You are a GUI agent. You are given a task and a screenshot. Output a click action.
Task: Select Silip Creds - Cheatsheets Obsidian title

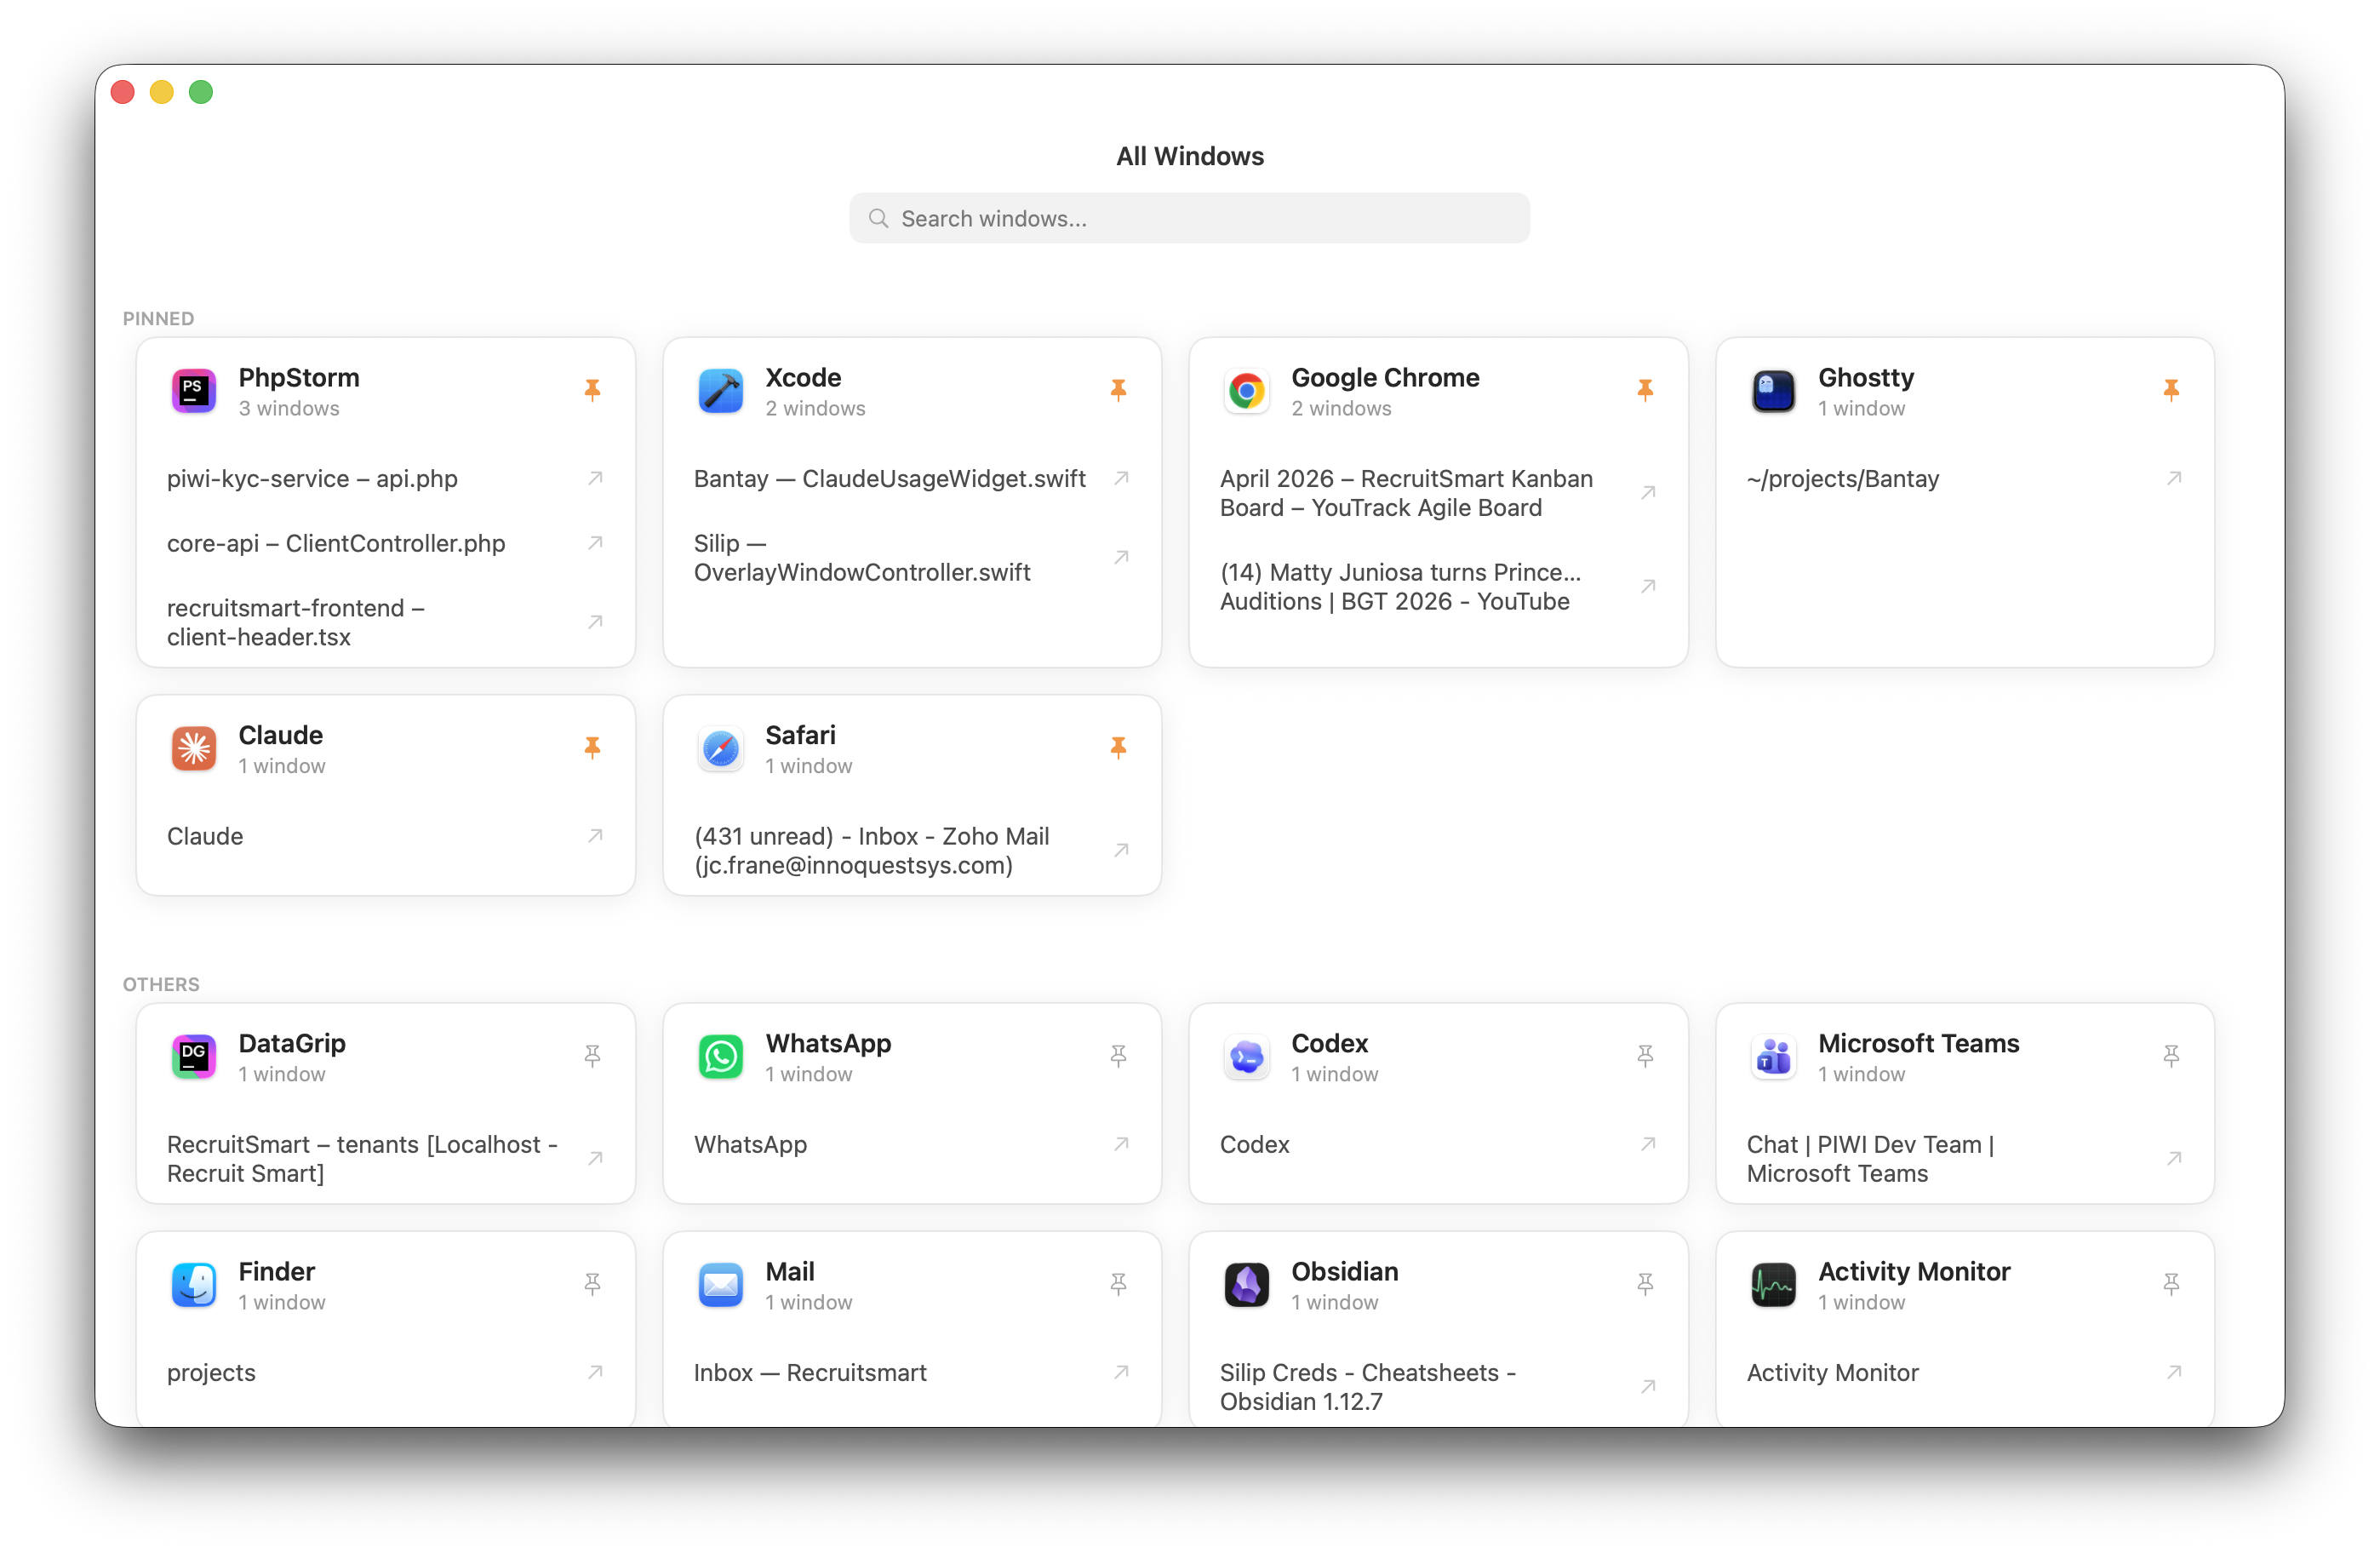coord(1367,1387)
